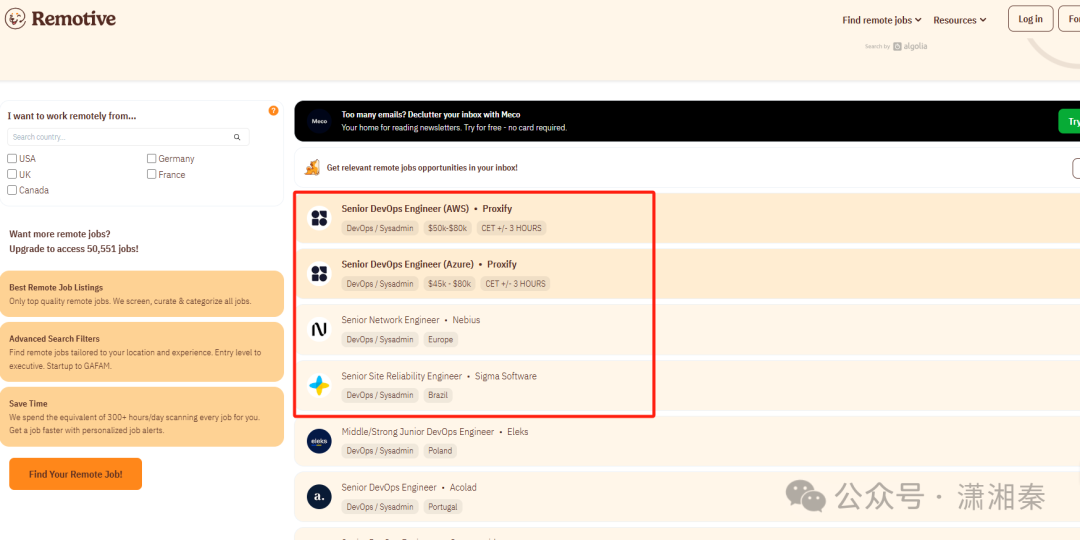This screenshot has width=1080, height=540.
Task: Open the Nebius company logo
Action: (x=319, y=330)
